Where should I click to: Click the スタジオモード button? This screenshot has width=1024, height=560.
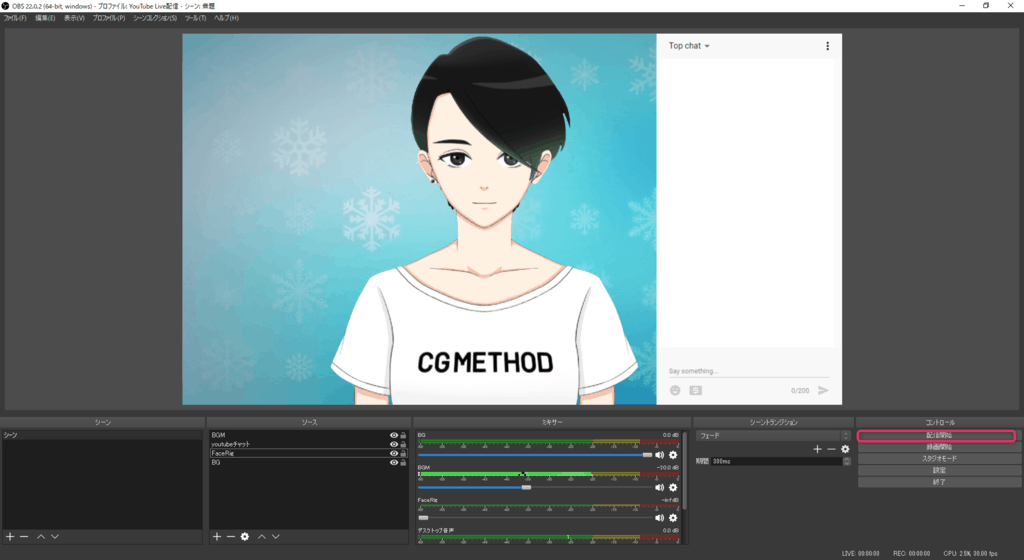coord(937,459)
